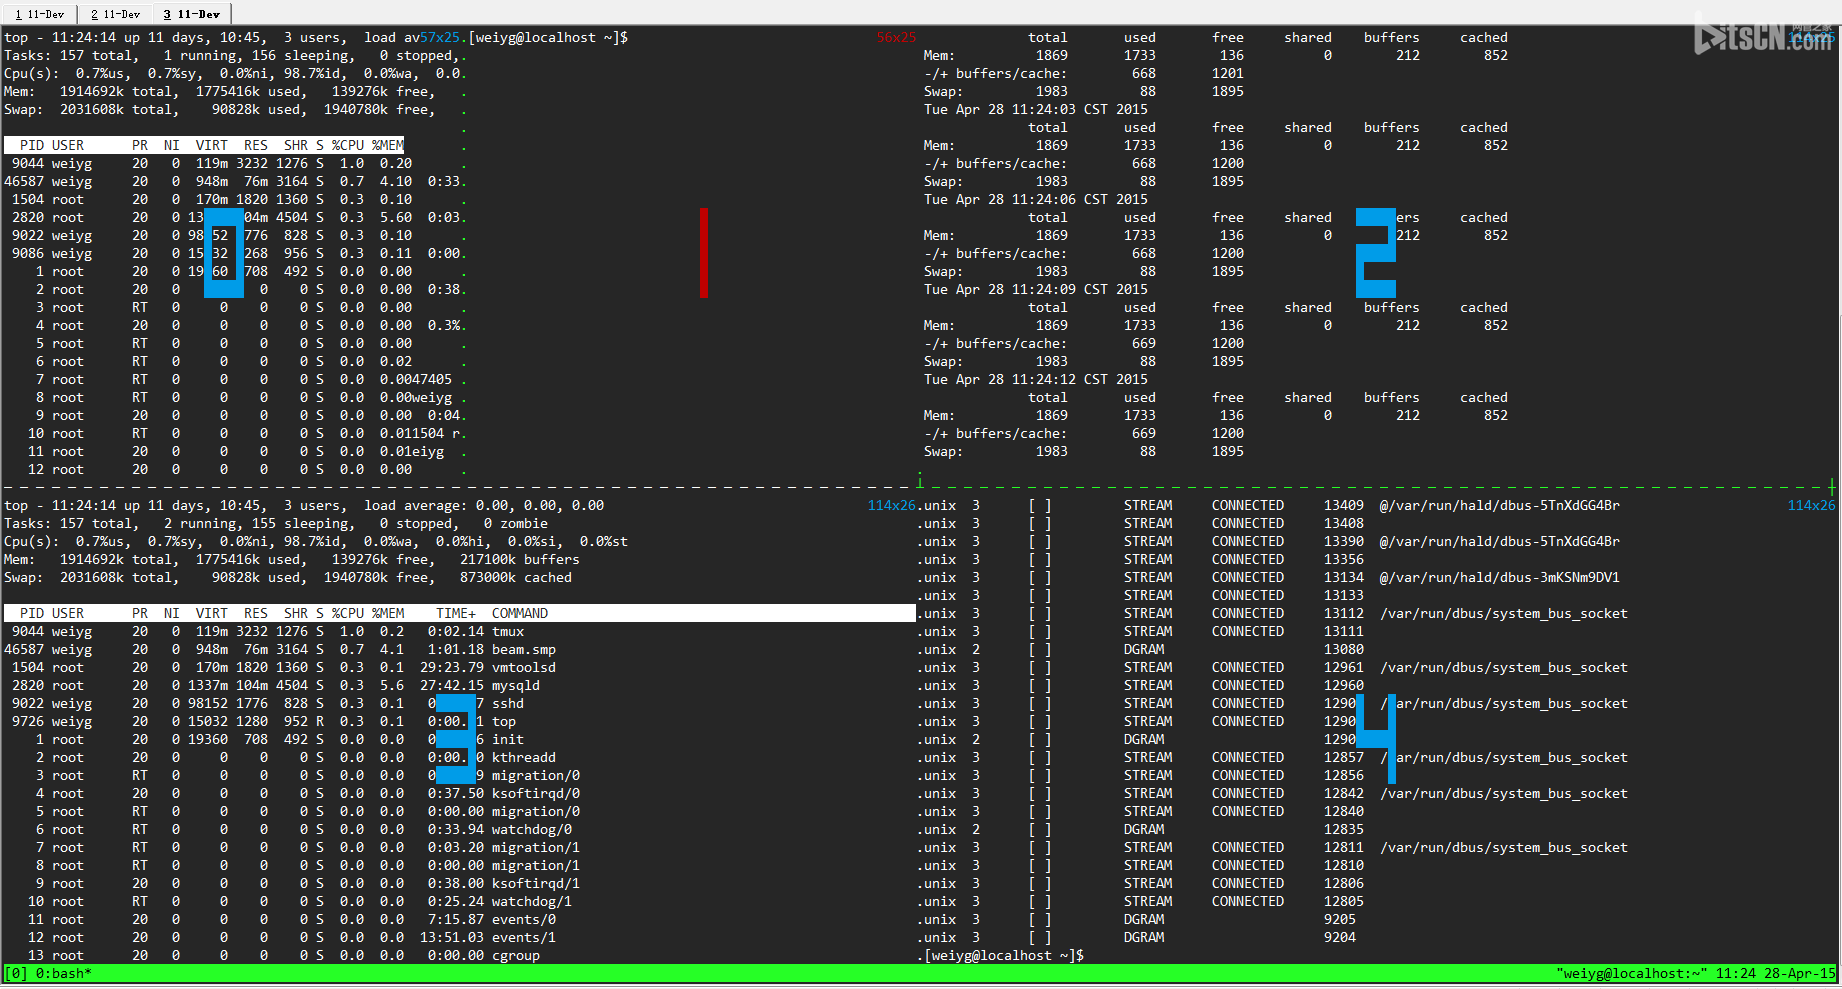Click socket inode number 13080
This screenshot has width=1842, height=989.
point(1344,650)
